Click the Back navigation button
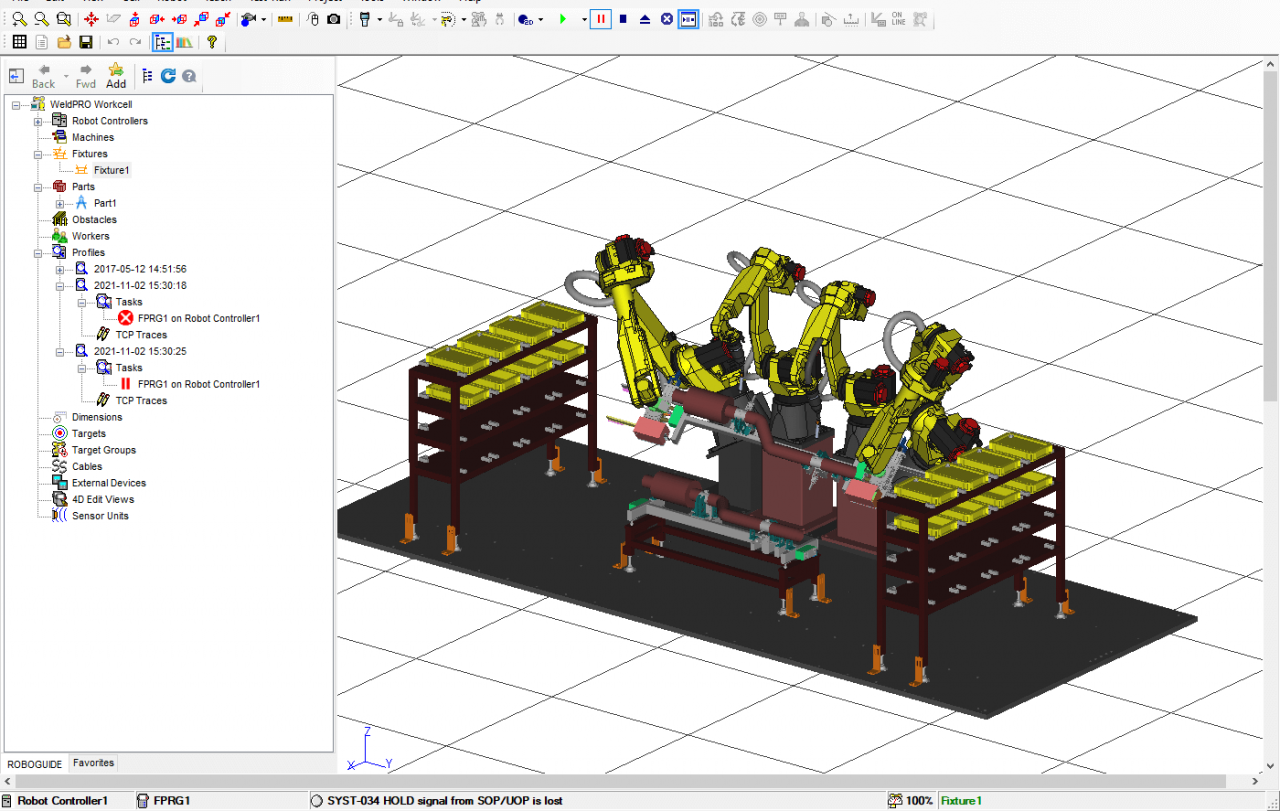The width and height of the screenshot is (1280, 811). coord(43,75)
